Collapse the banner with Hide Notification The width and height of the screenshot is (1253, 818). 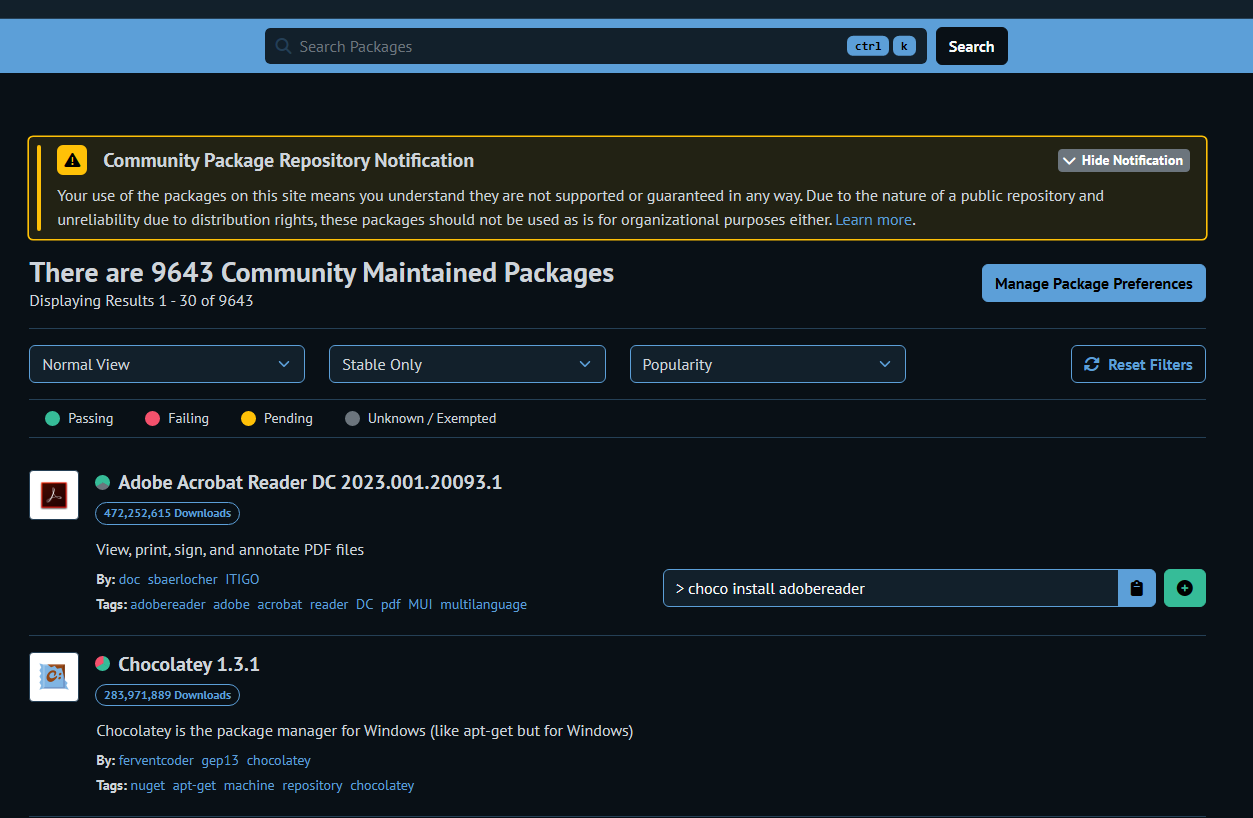tap(1123, 160)
